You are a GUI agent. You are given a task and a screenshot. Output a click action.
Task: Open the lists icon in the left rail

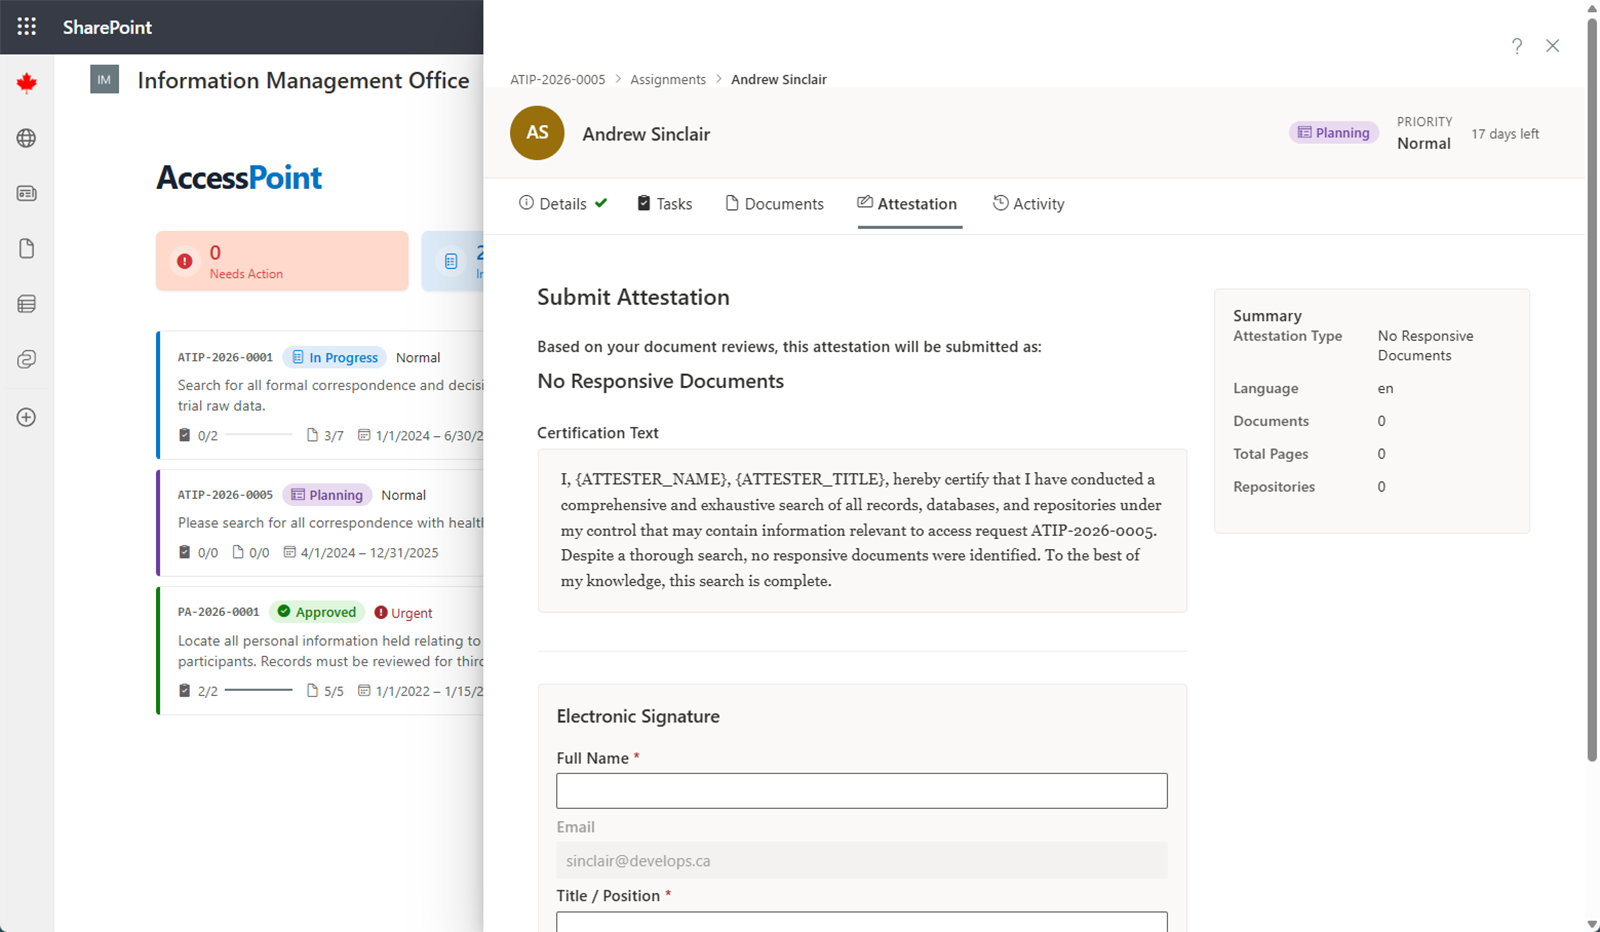[x=27, y=304]
